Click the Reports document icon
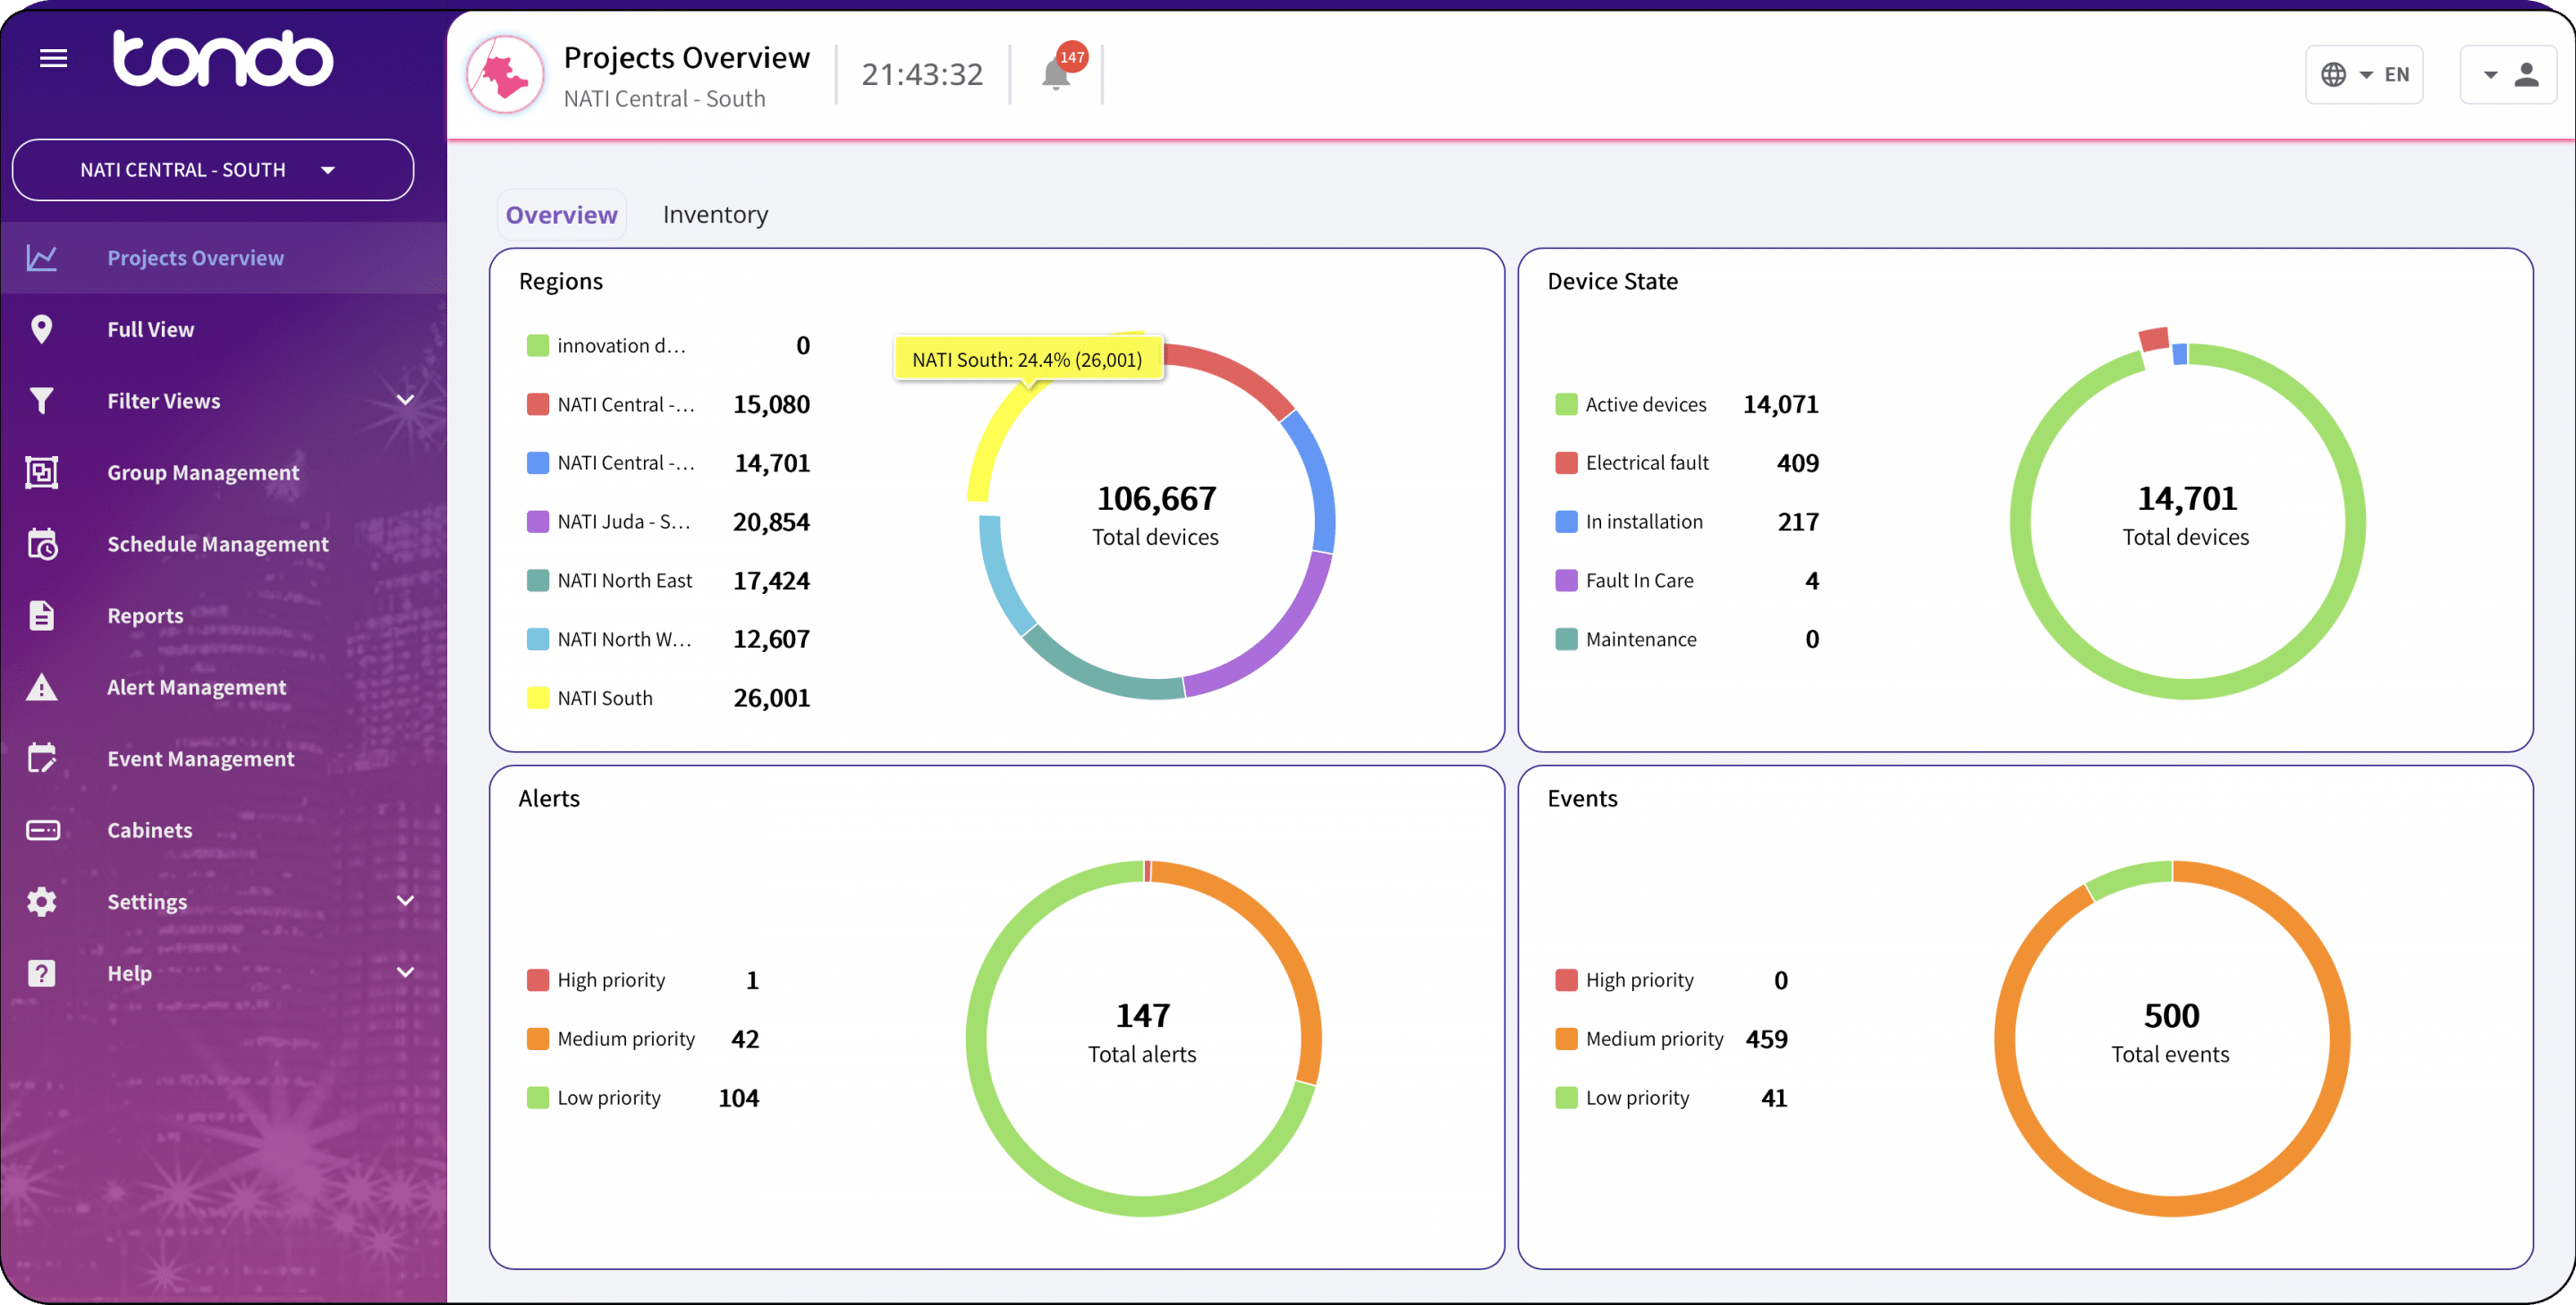Screen dimensions: 2576x1305 [x=41, y=615]
